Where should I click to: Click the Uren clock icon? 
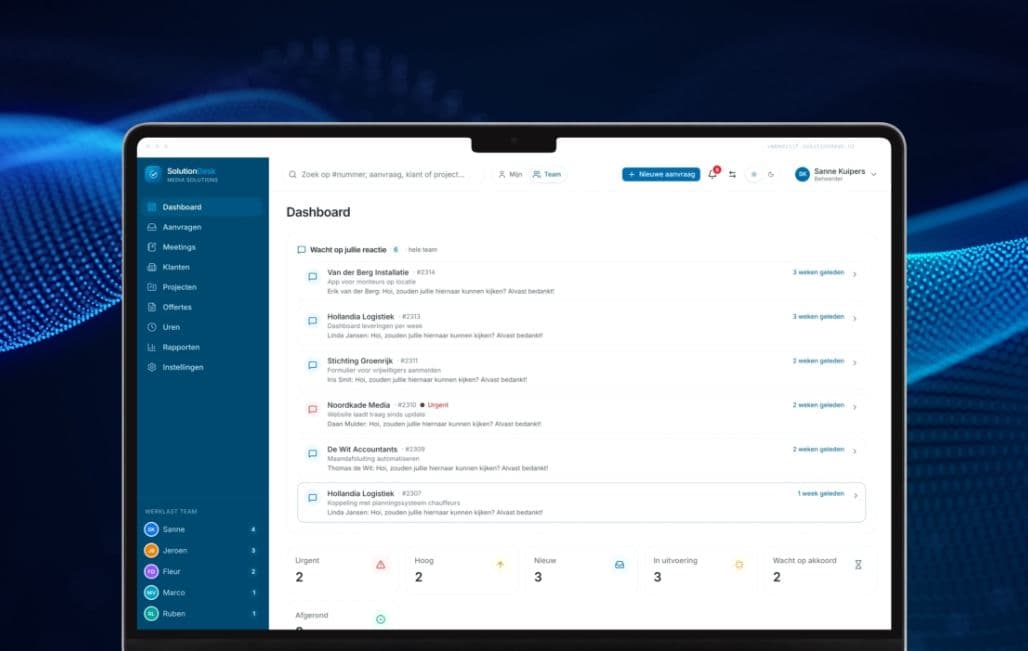tap(151, 327)
